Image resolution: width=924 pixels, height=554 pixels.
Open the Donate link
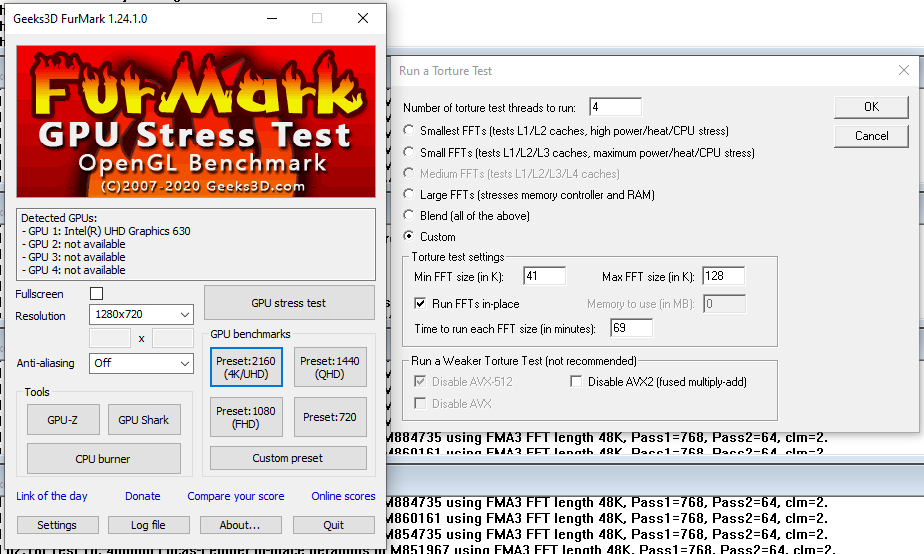[x=143, y=496]
